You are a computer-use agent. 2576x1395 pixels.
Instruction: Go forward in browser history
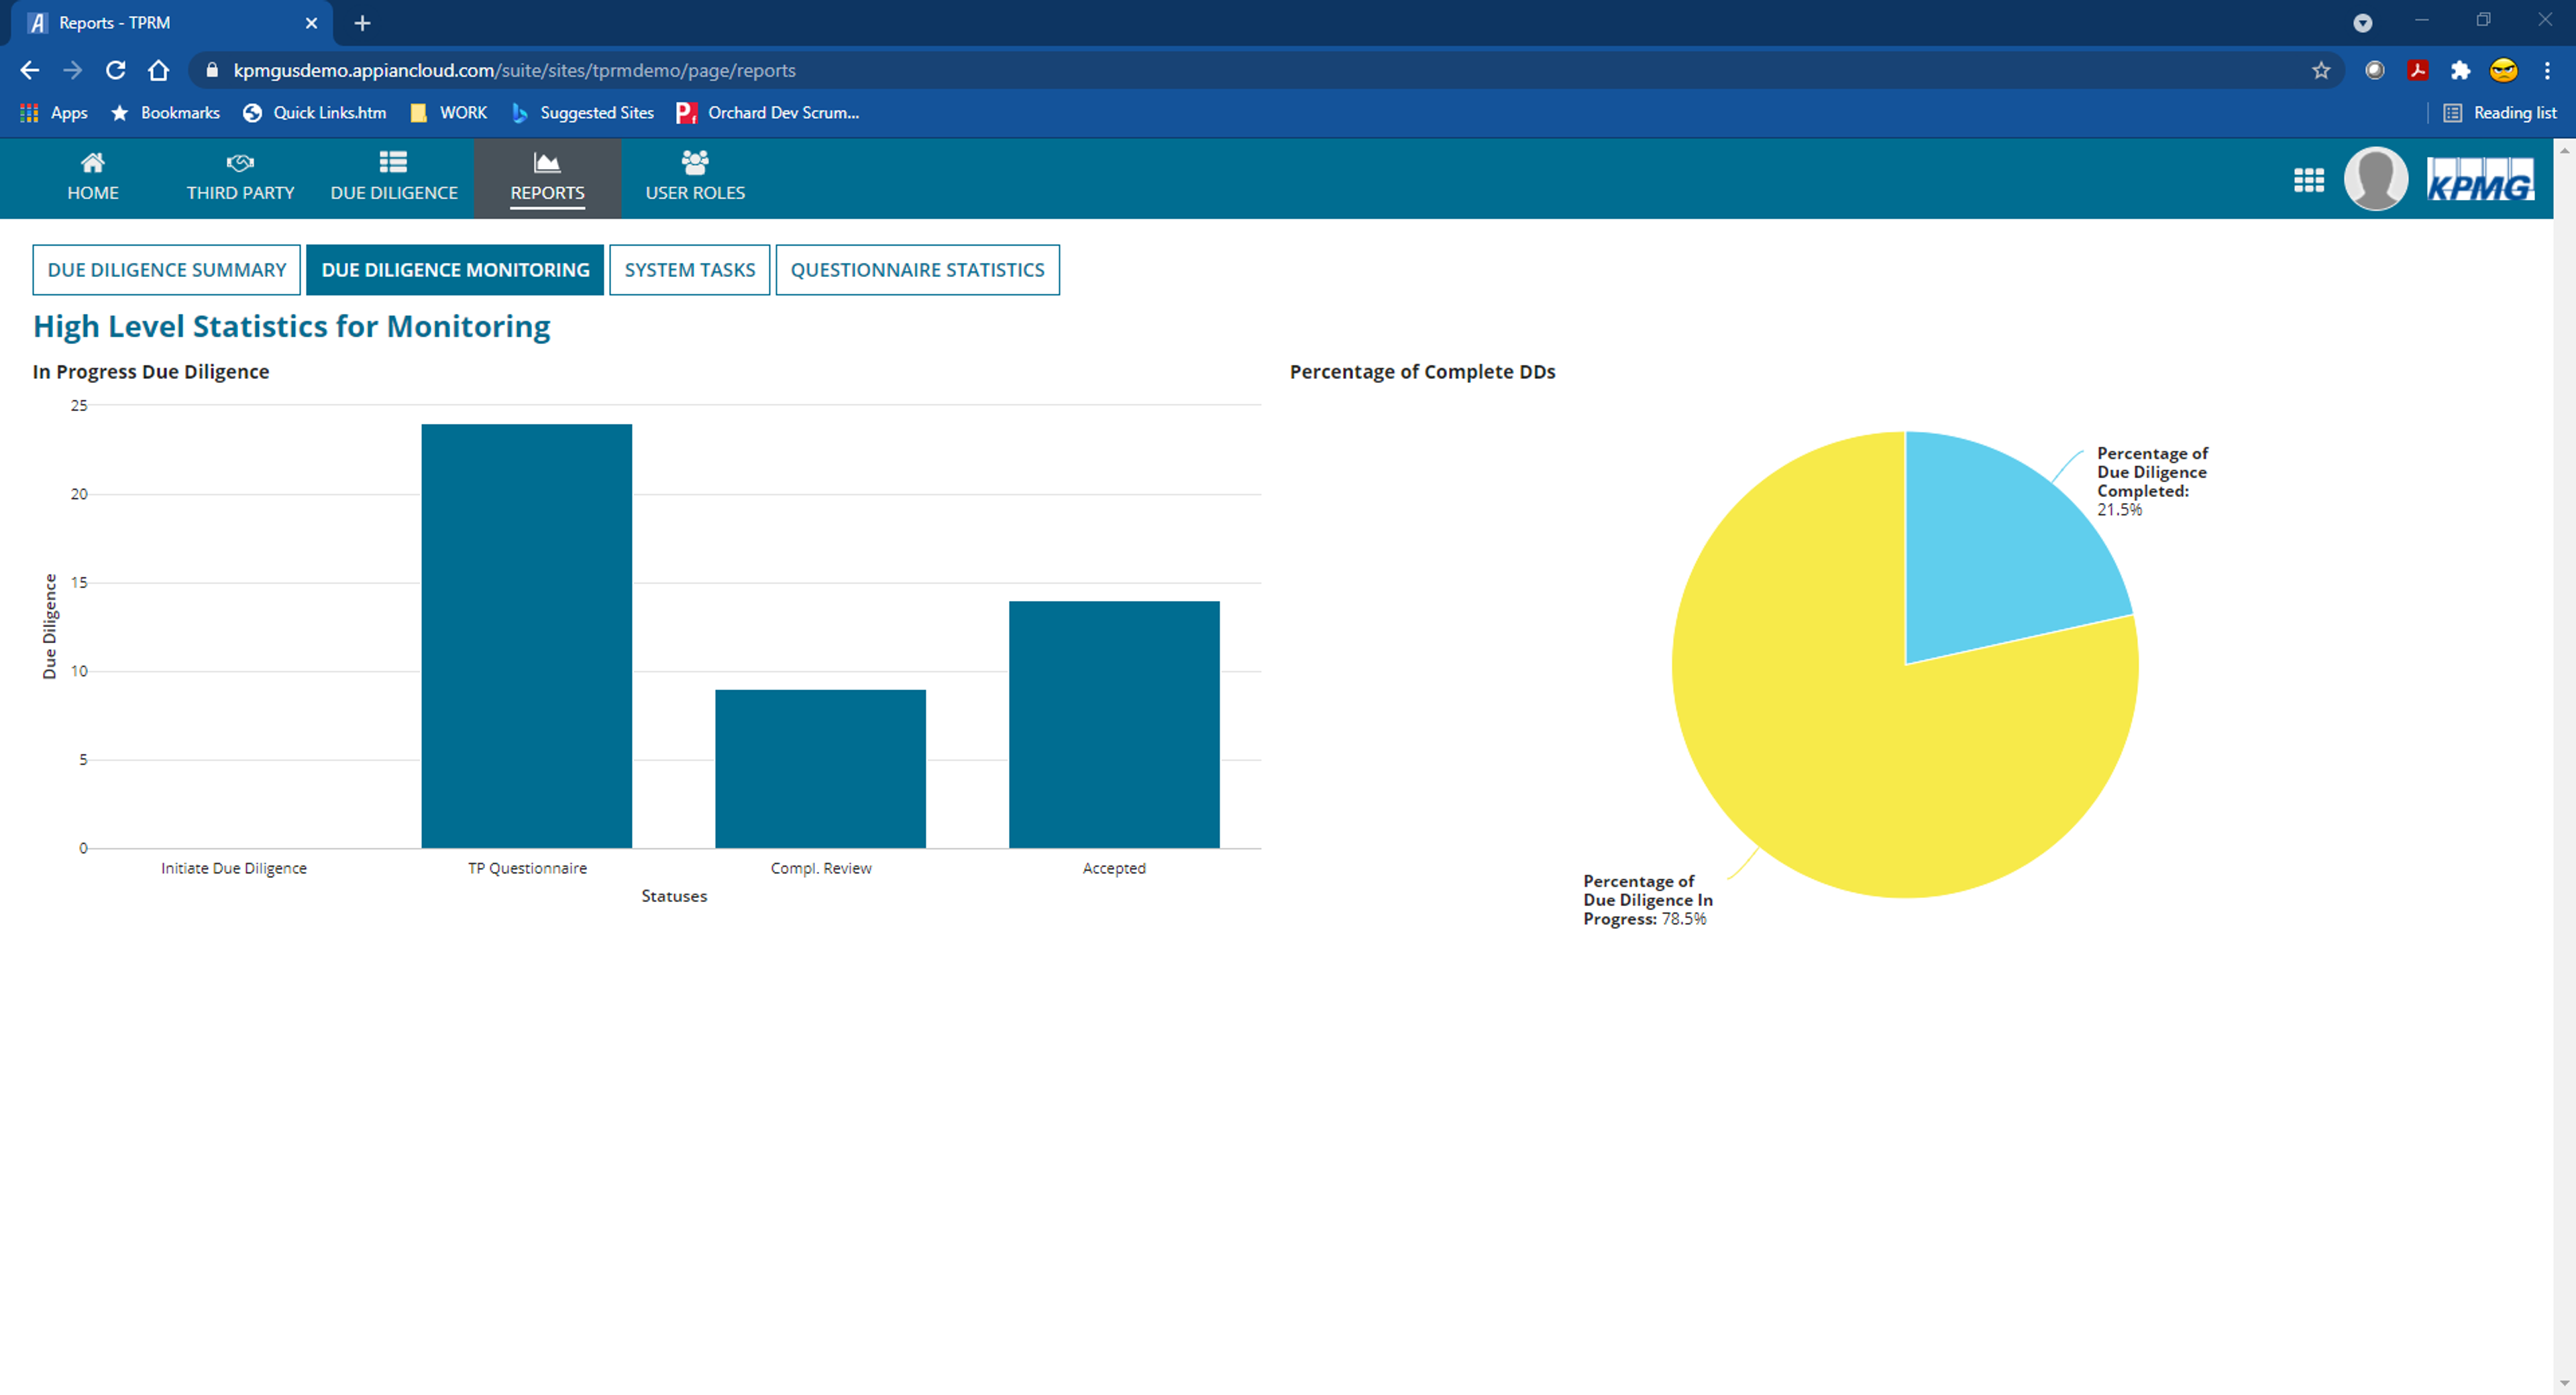[73, 70]
